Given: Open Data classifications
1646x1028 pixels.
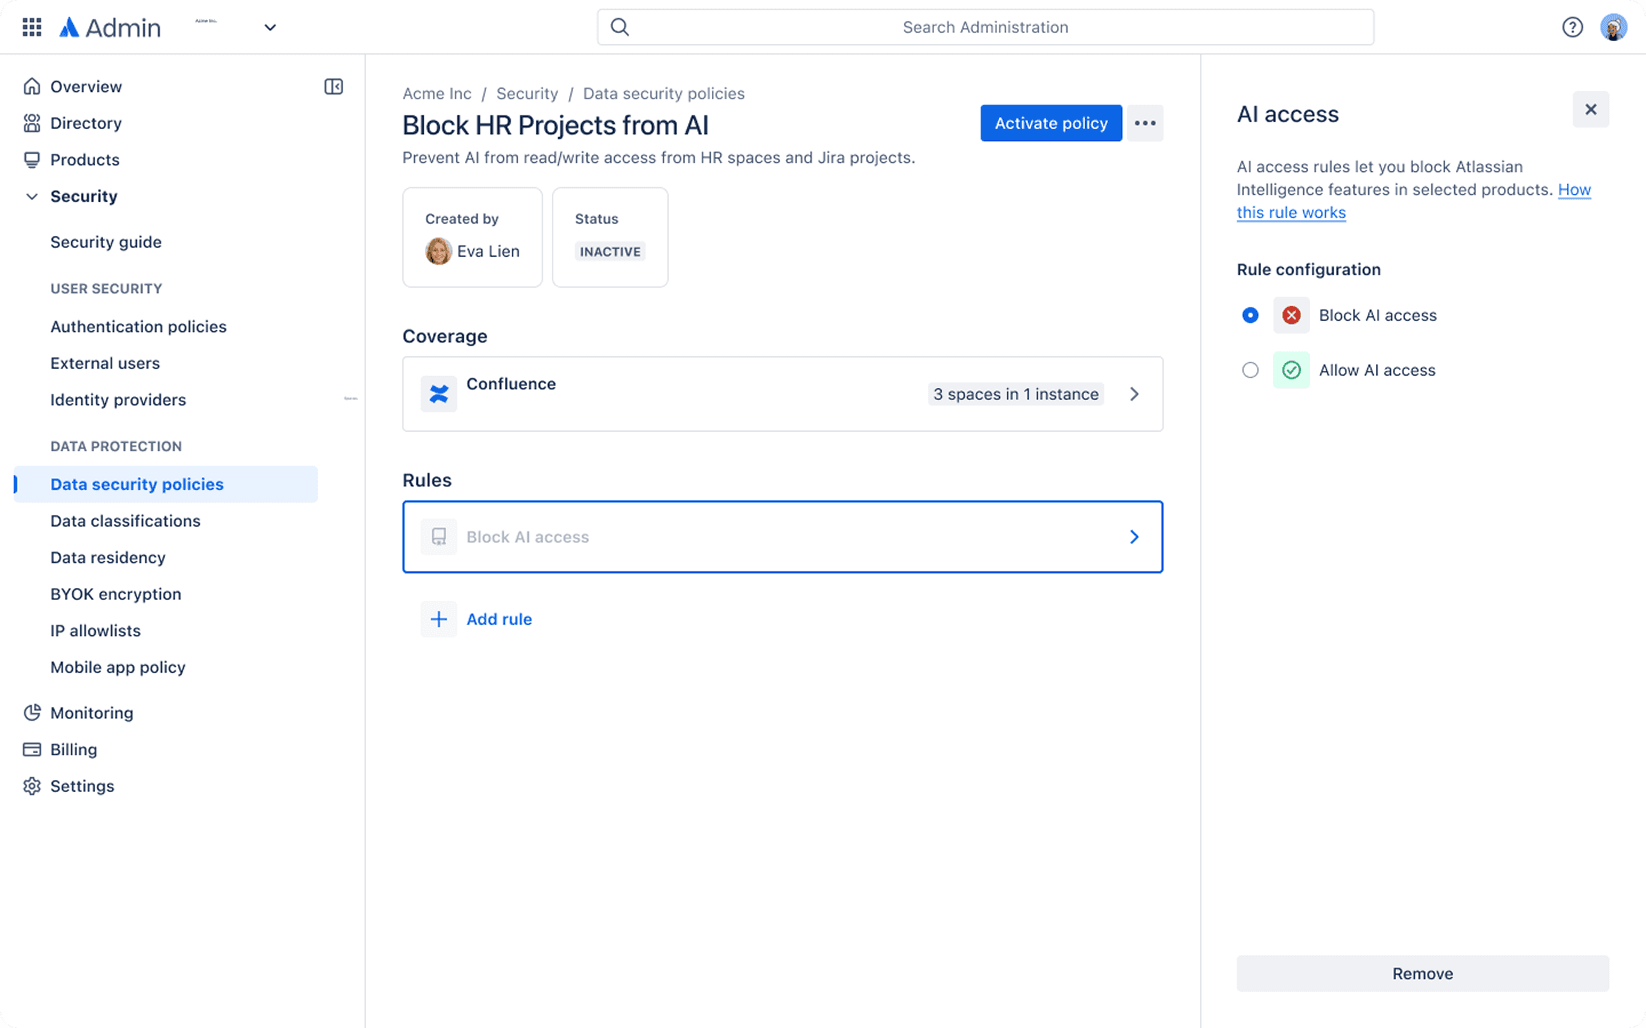Looking at the screenshot, I should (125, 521).
